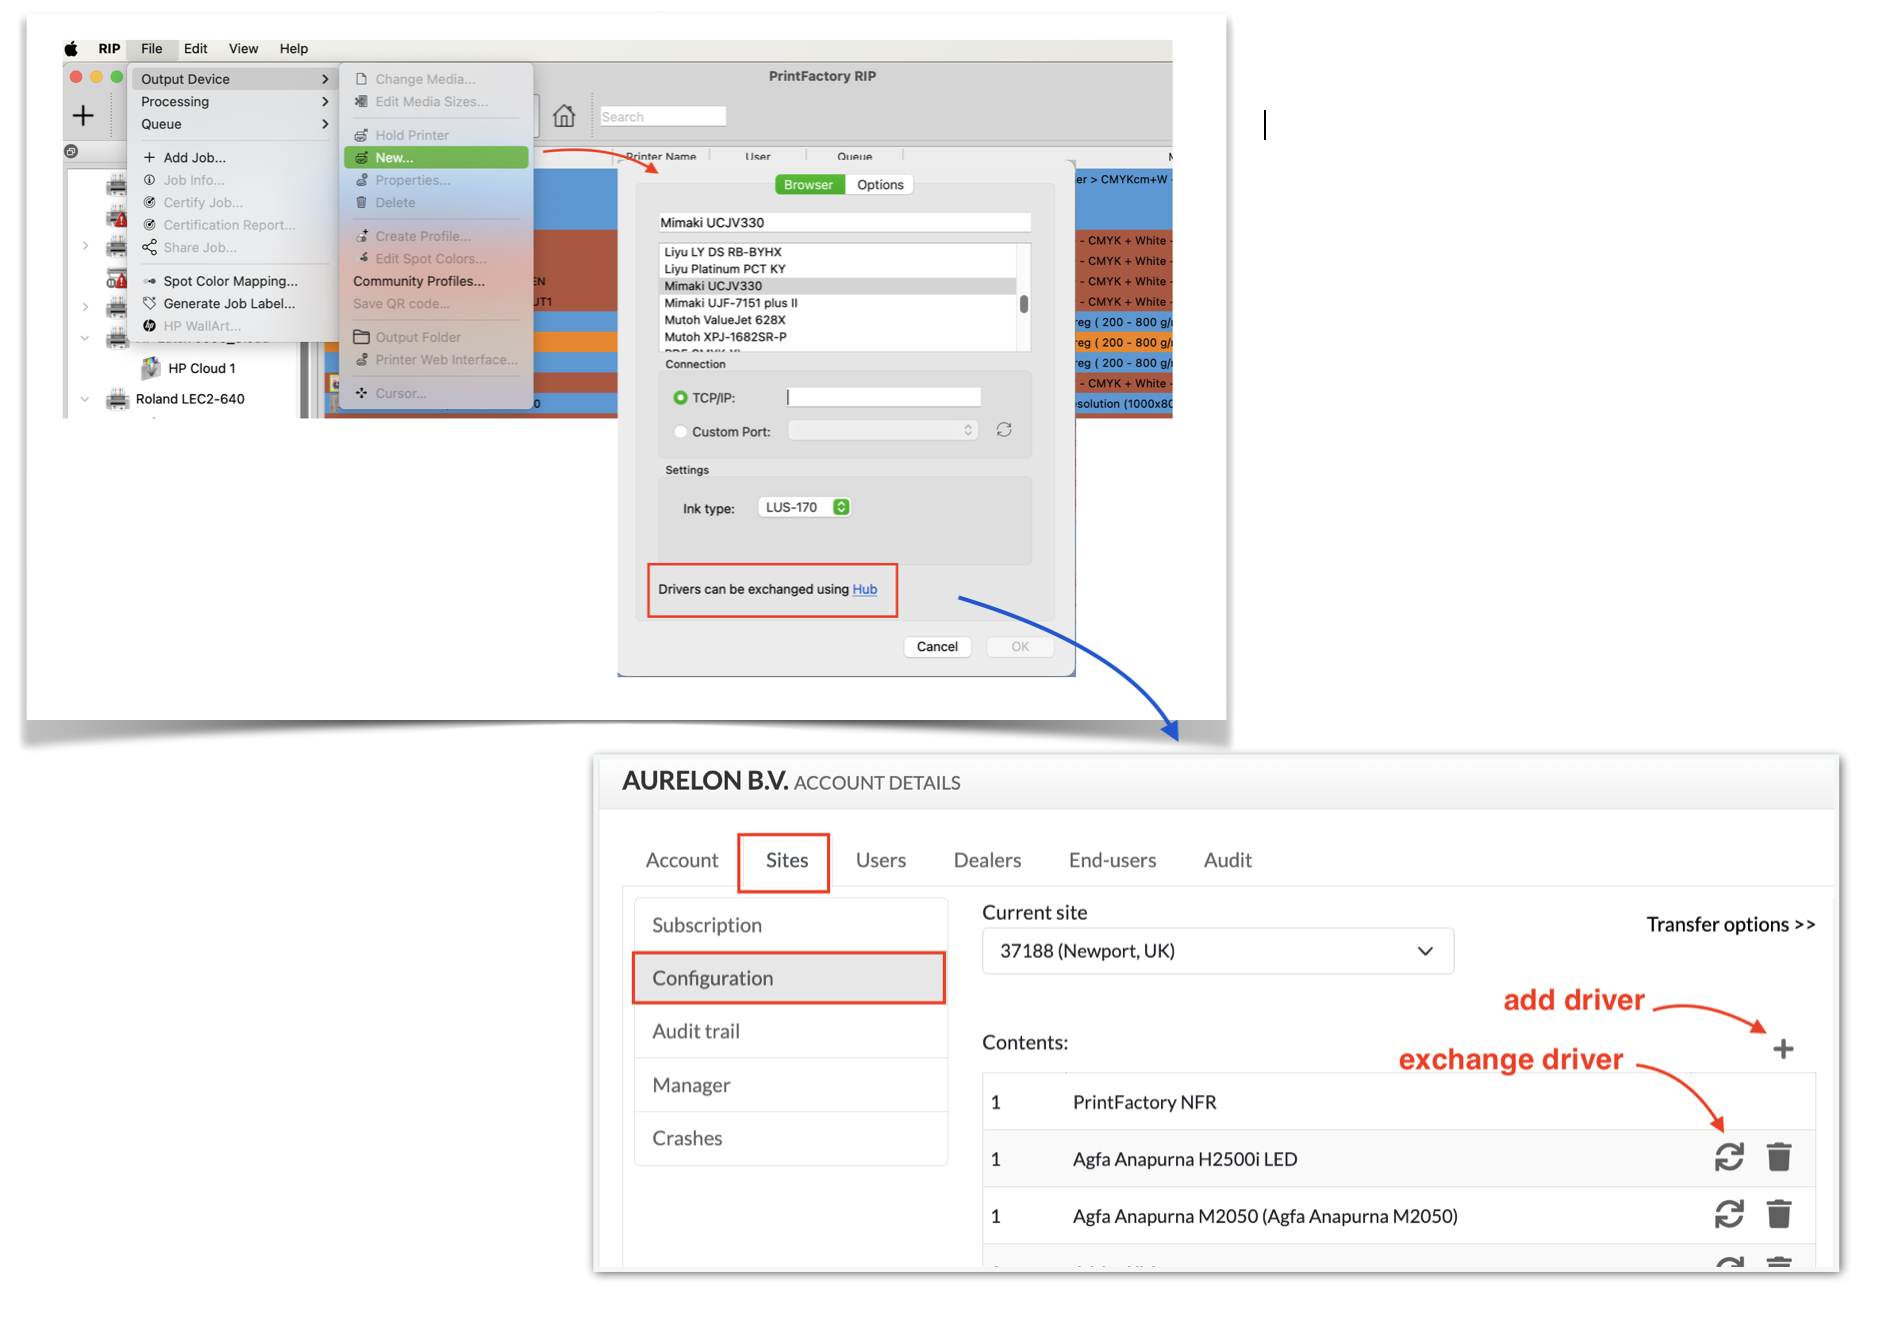The image size is (1896, 1344).
Task: Switch to the Browser tab
Action: (x=809, y=184)
